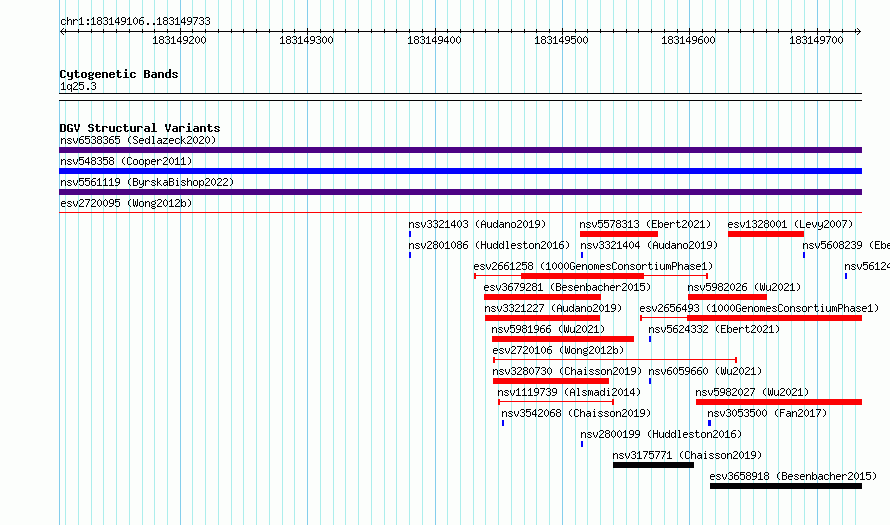Screen dimensions: 890x525
Task: Open the nsv1119739 (Alsmadi2014) label
Action: pos(569,392)
